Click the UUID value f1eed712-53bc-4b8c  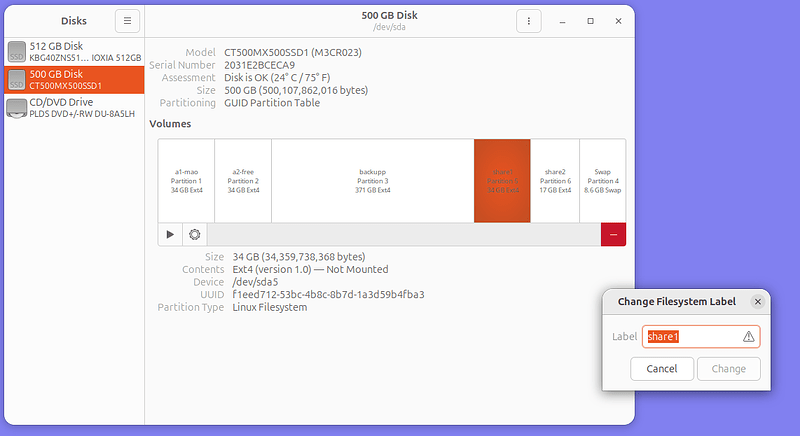[x=328, y=295]
